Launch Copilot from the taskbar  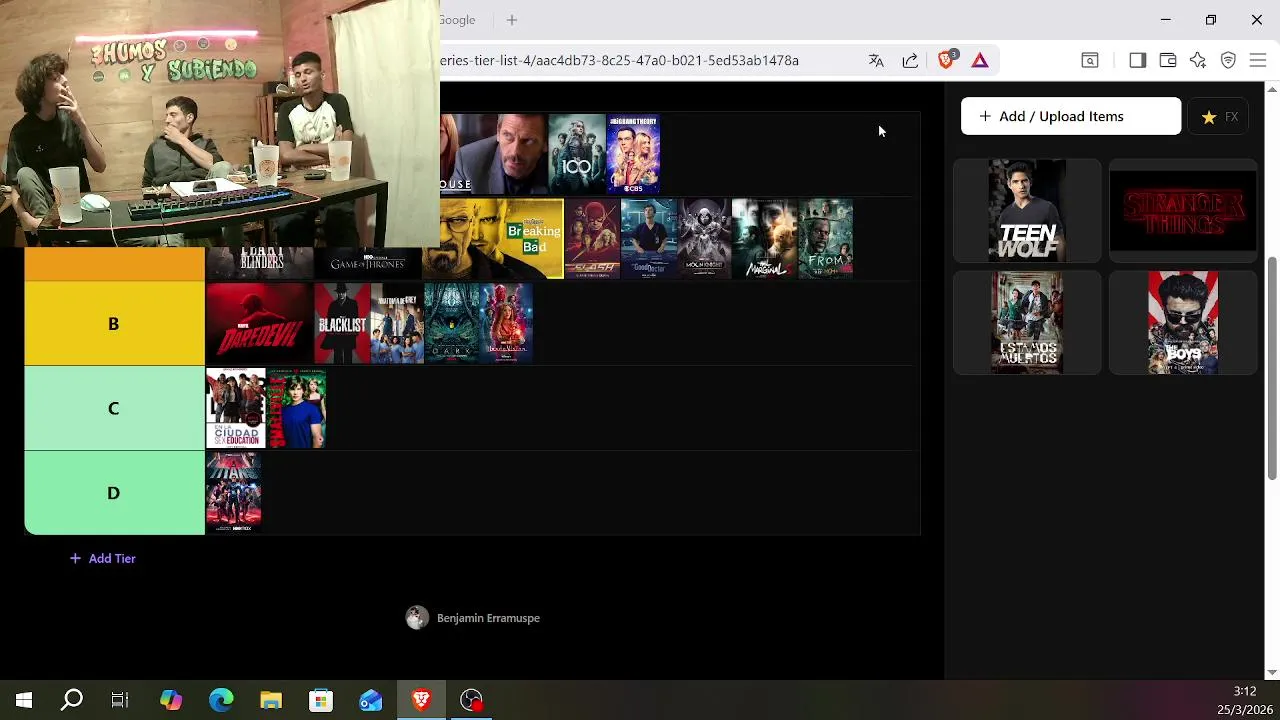[x=171, y=700]
